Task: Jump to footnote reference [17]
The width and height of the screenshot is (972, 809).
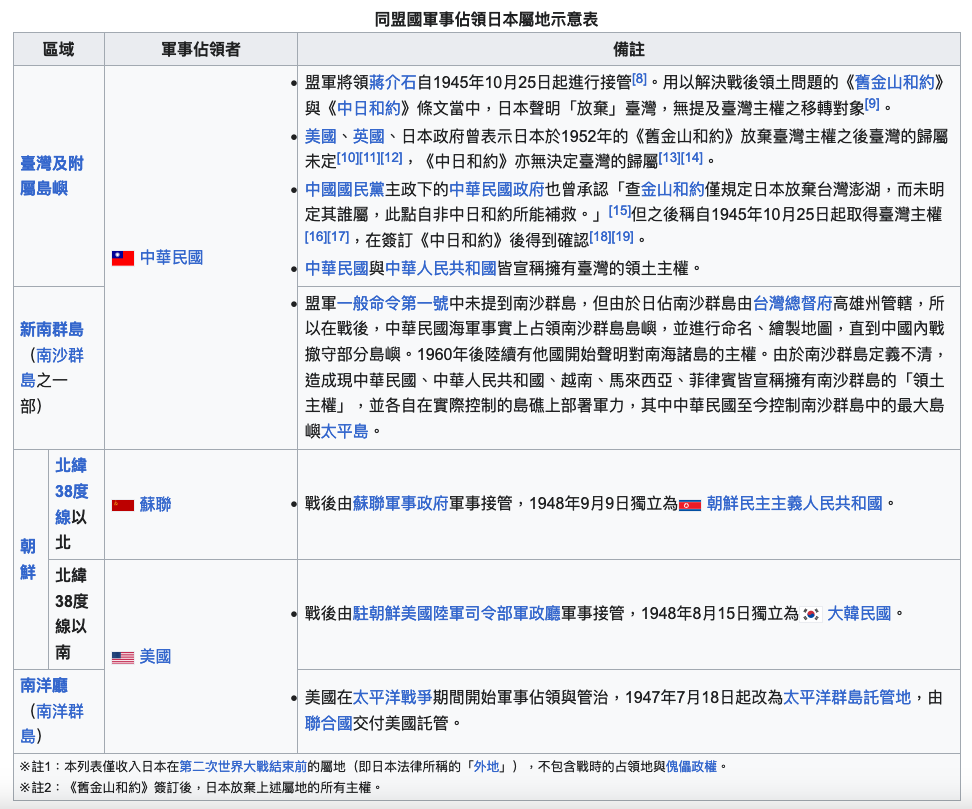Action: coord(338,236)
